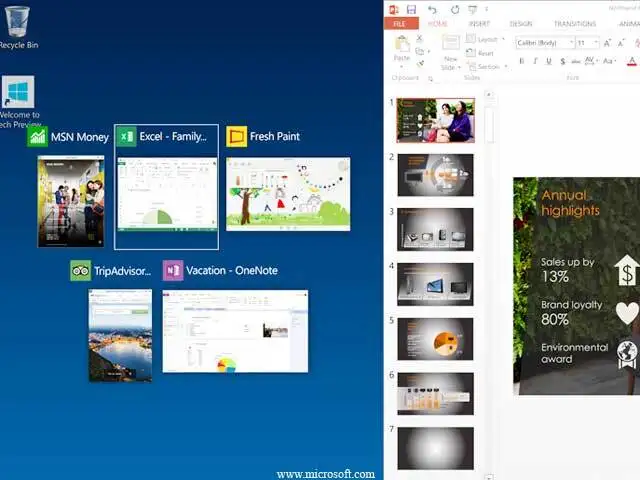640x480 pixels.
Task: Select slide 3 thumbnail in PowerPoint
Action: point(436,229)
